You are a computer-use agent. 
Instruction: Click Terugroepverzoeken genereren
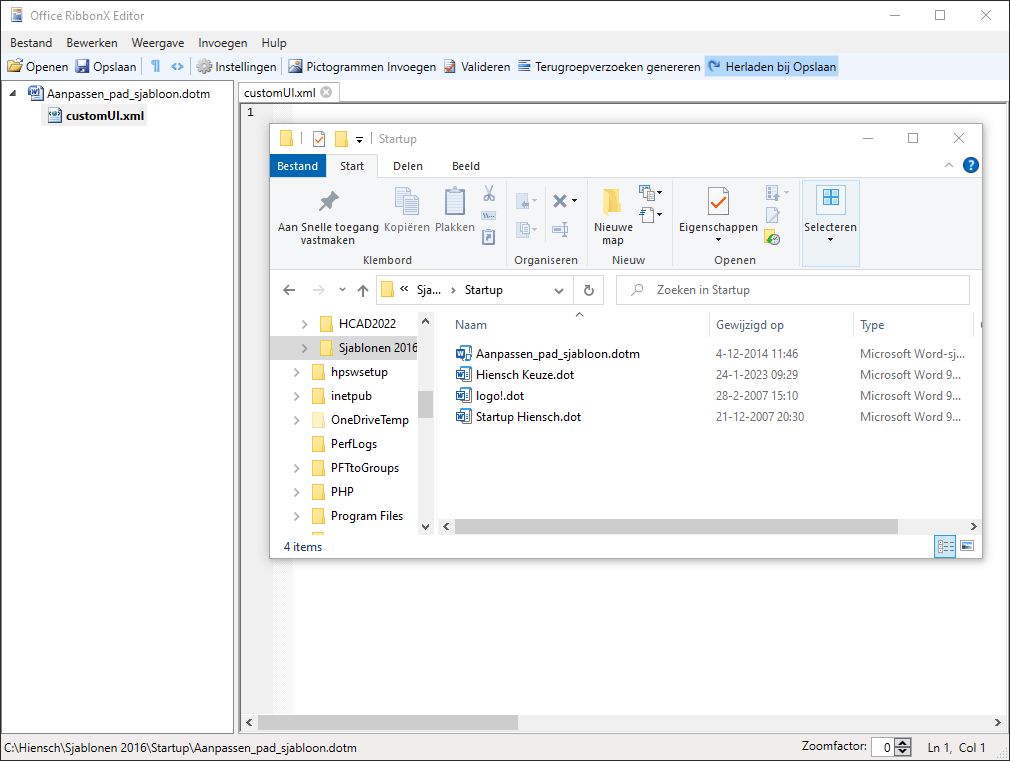[x=609, y=66]
